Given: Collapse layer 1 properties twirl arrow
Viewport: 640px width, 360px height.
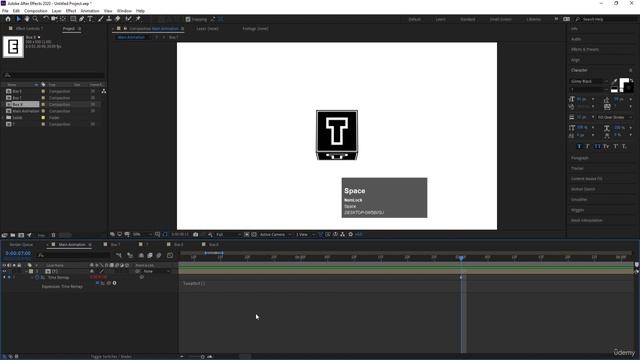Looking at the screenshot, I should pos(26,271).
